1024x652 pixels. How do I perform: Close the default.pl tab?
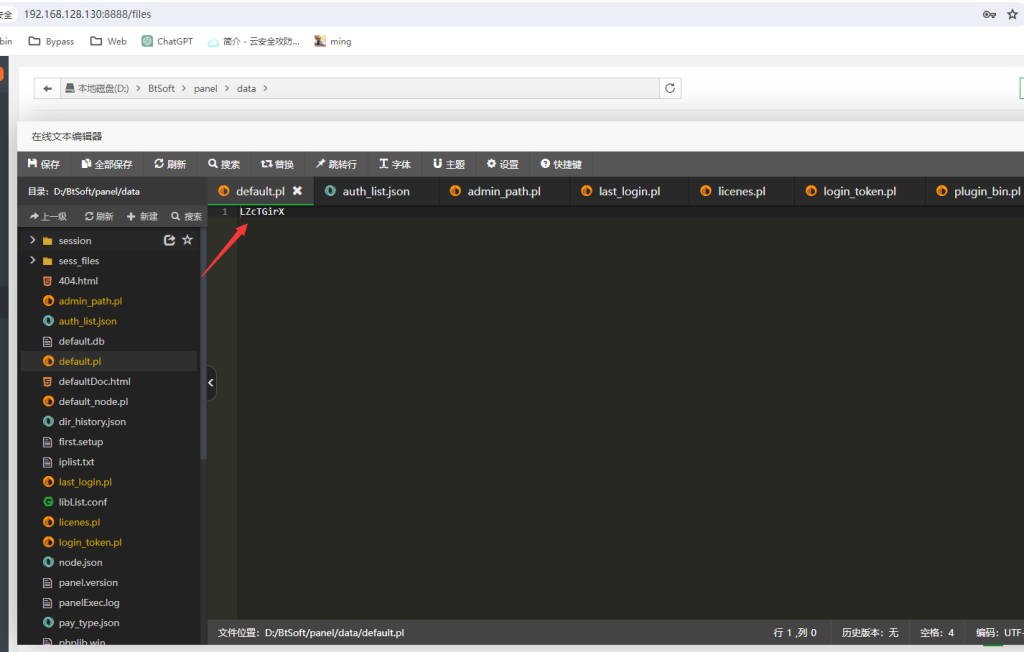click(x=297, y=191)
